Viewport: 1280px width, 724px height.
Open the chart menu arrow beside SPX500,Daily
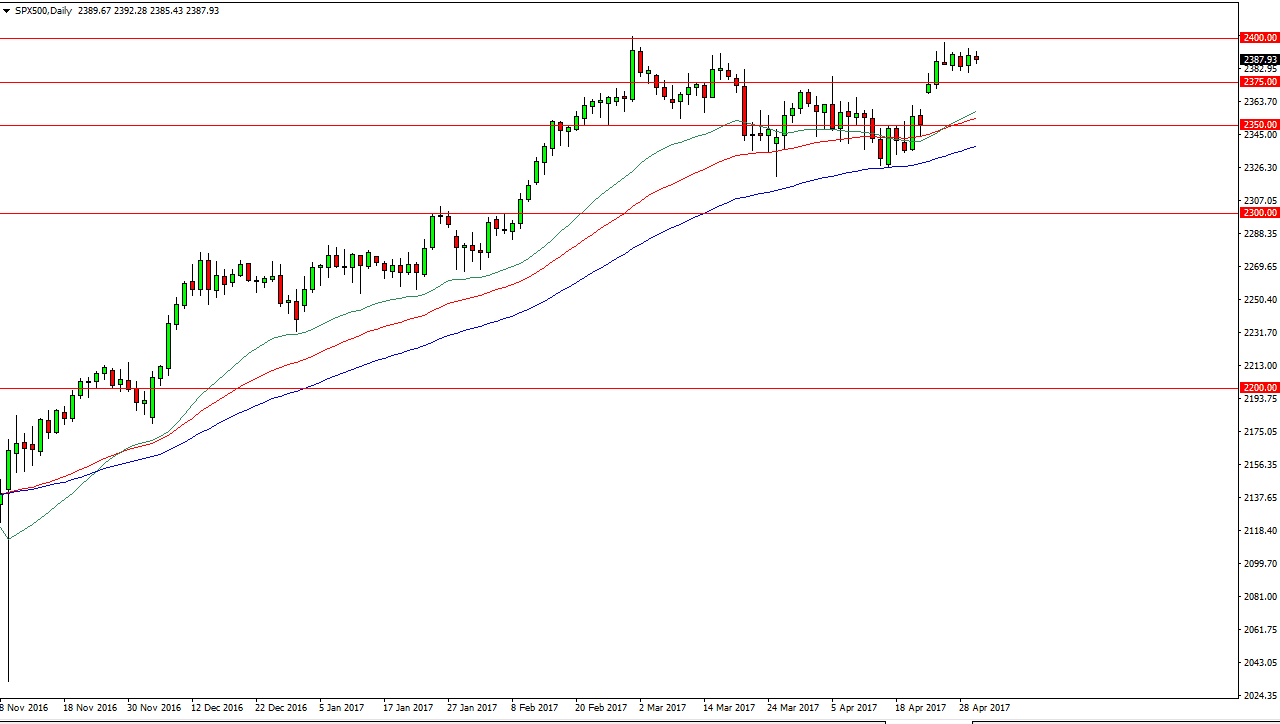[6, 10]
